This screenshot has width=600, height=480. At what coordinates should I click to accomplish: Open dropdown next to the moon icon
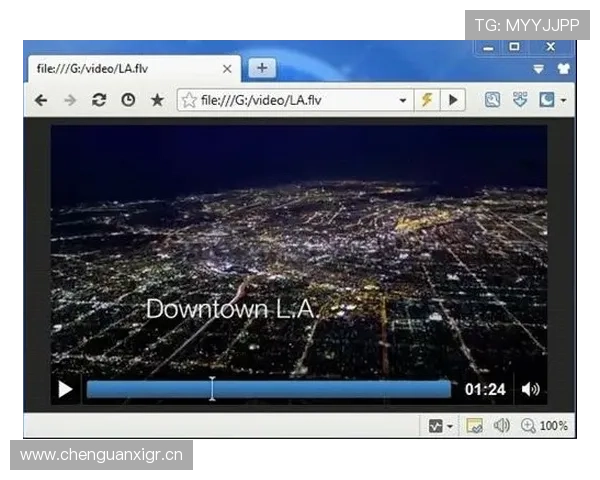coord(563,100)
